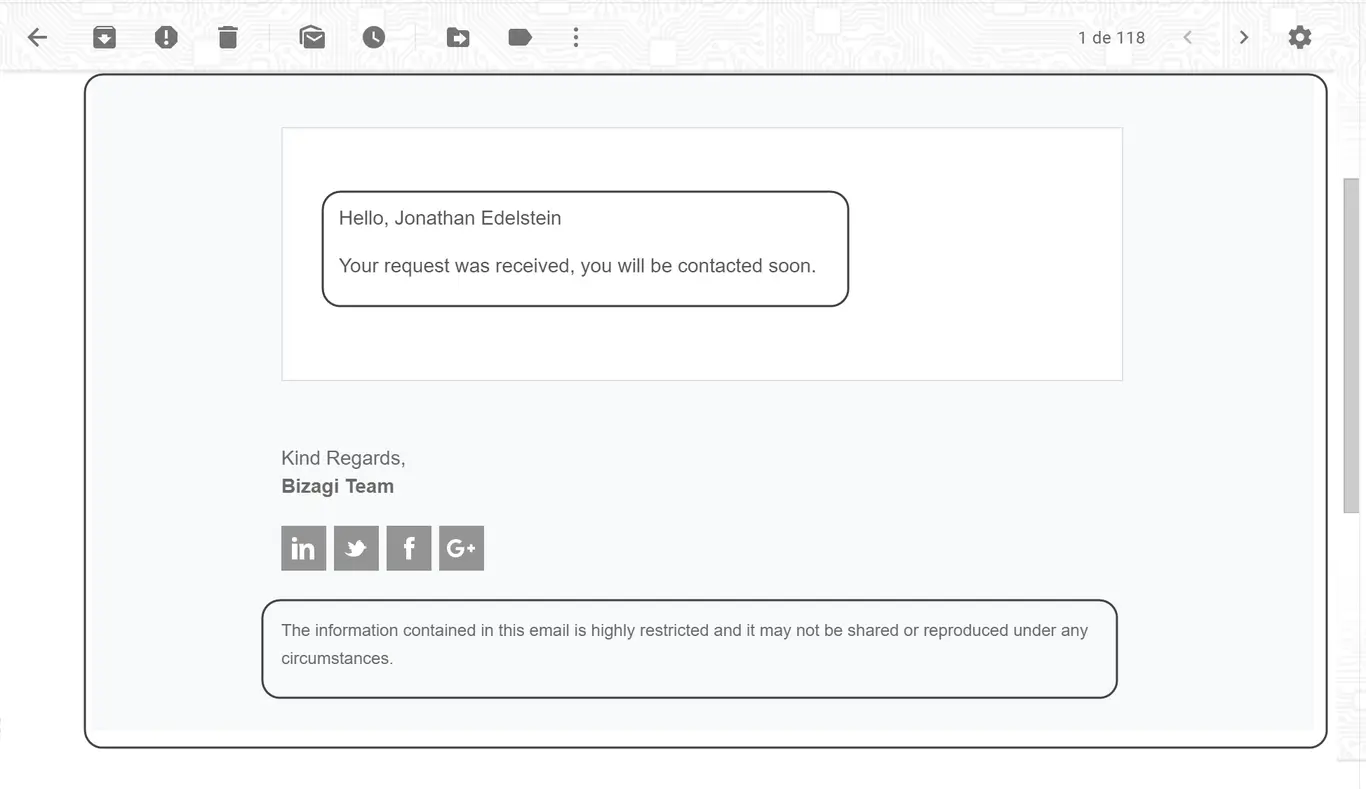The width and height of the screenshot is (1366, 789).
Task: Open Bizagi Google Plus page icon
Action: pos(461,548)
